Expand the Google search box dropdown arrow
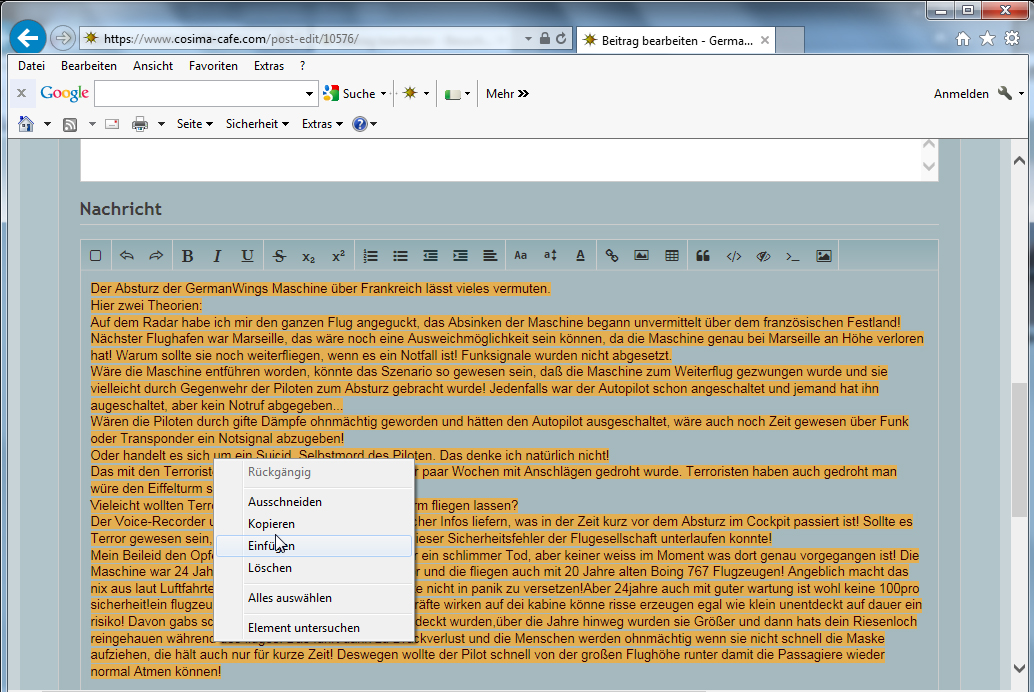Image resolution: width=1034 pixels, height=692 pixels. 309,94
